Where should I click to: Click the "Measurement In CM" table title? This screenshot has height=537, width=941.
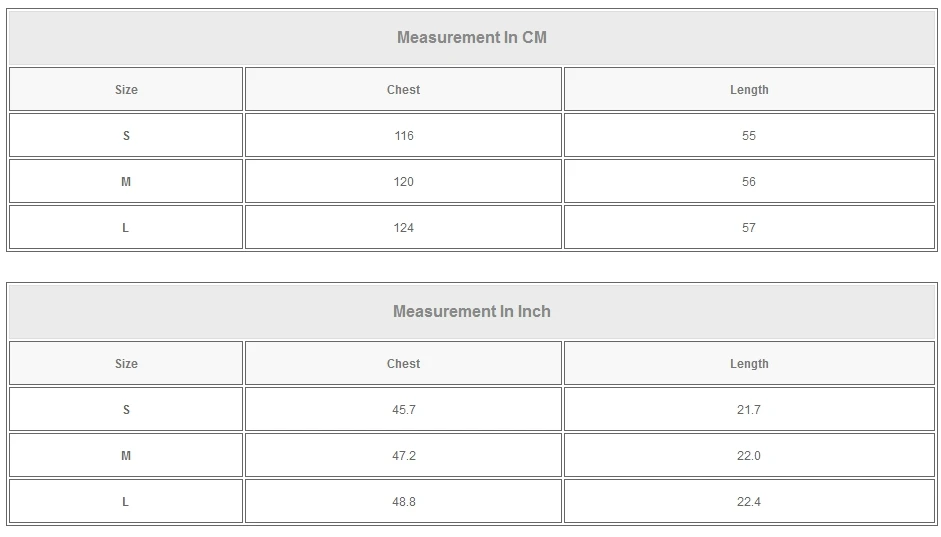pos(472,38)
